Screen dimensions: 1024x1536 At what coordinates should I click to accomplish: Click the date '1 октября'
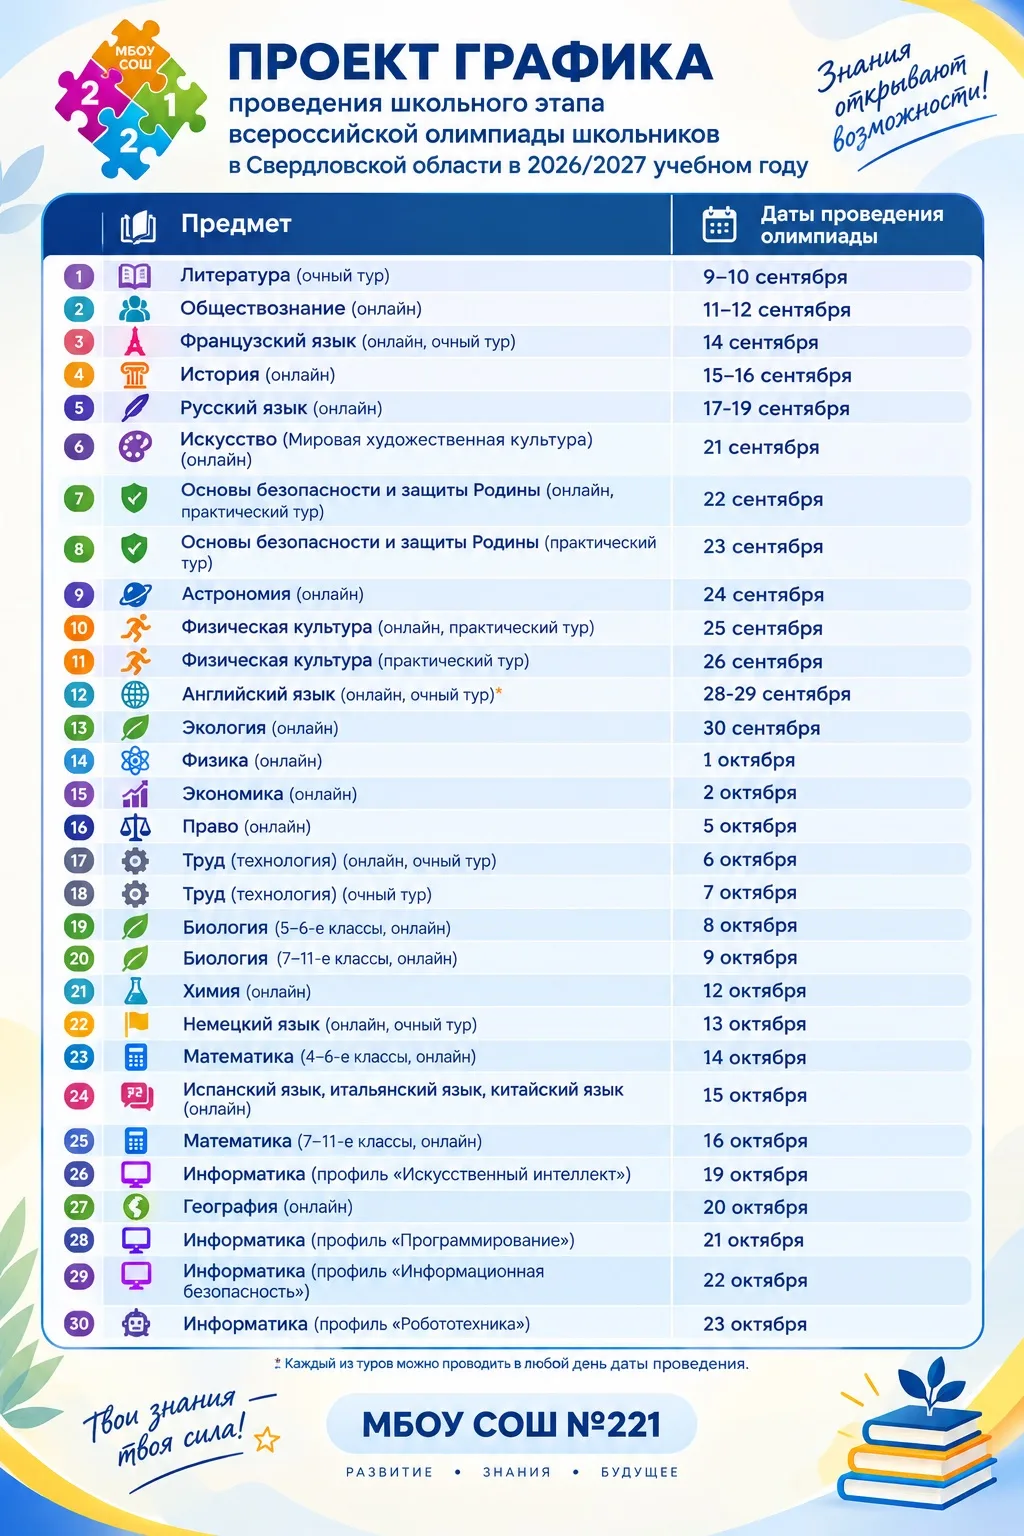(749, 760)
